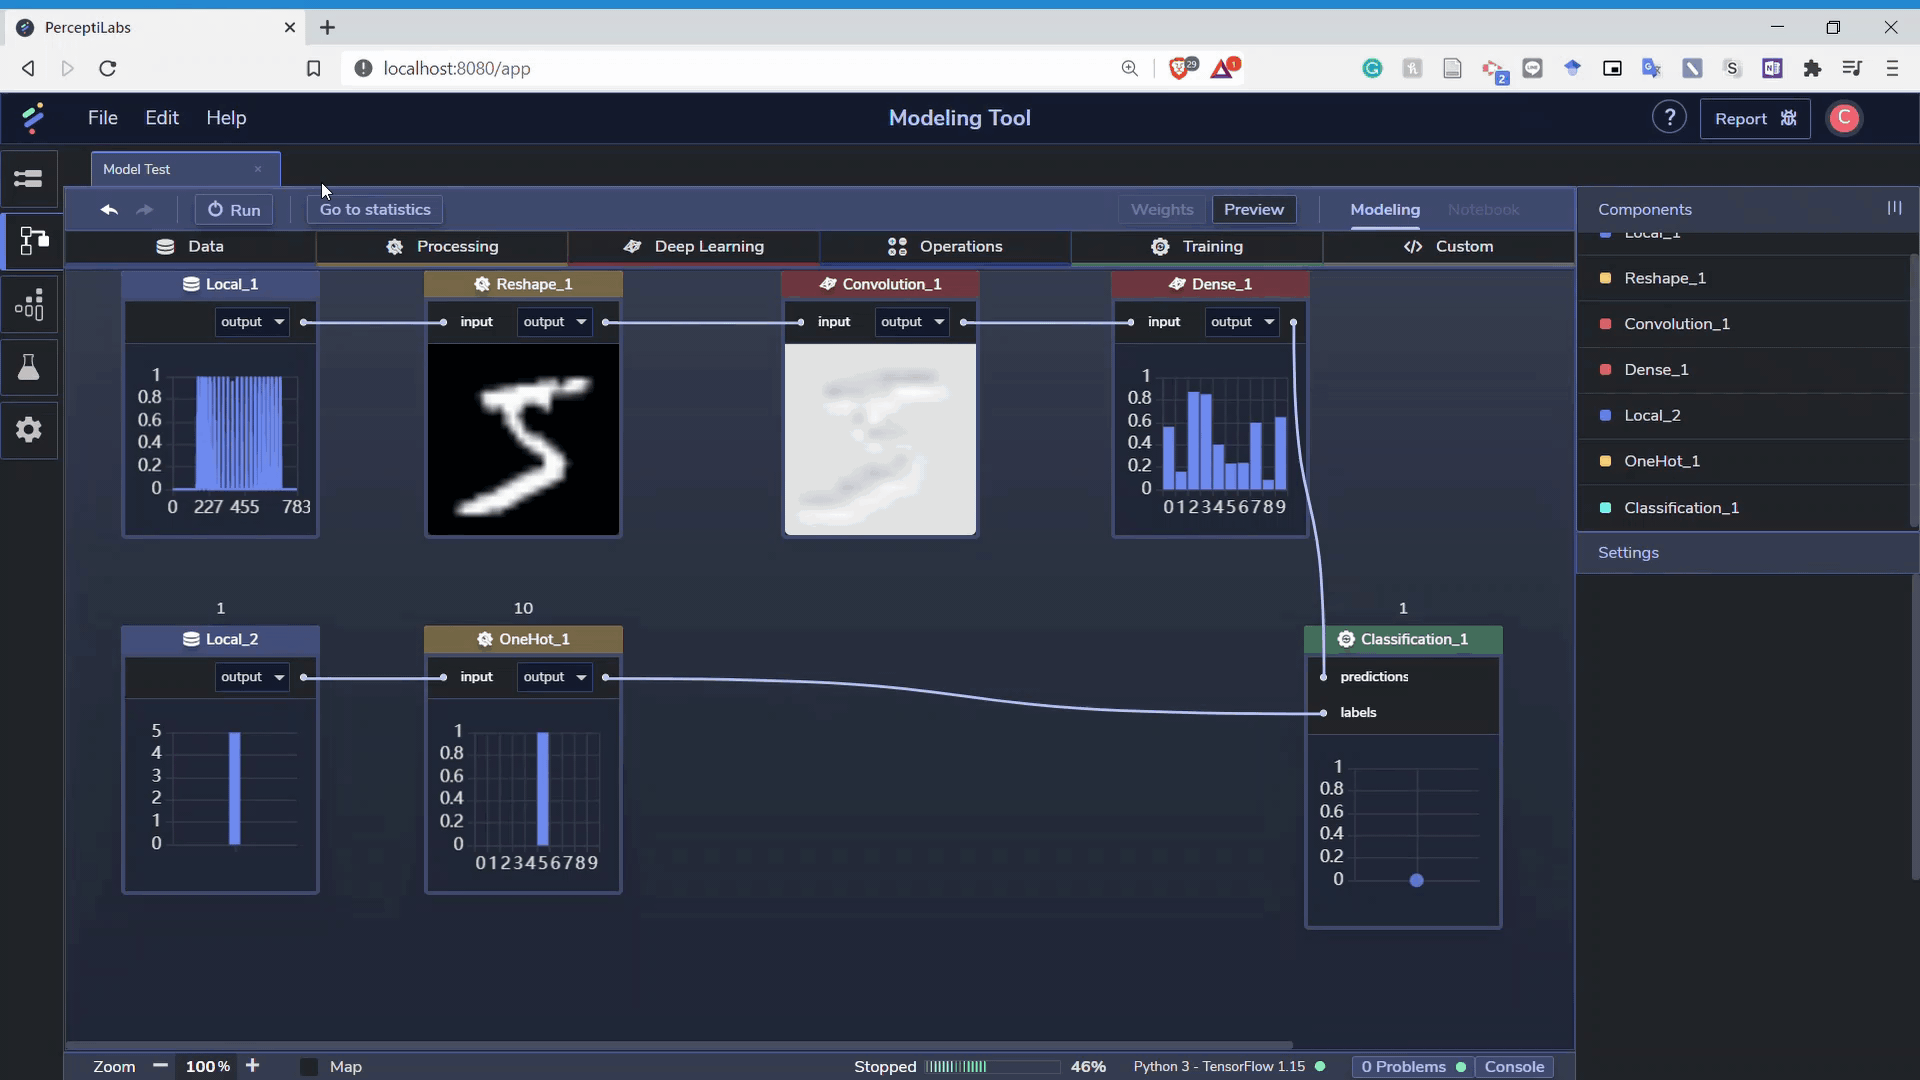Open the statistics view from the sidebar

click(29, 305)
